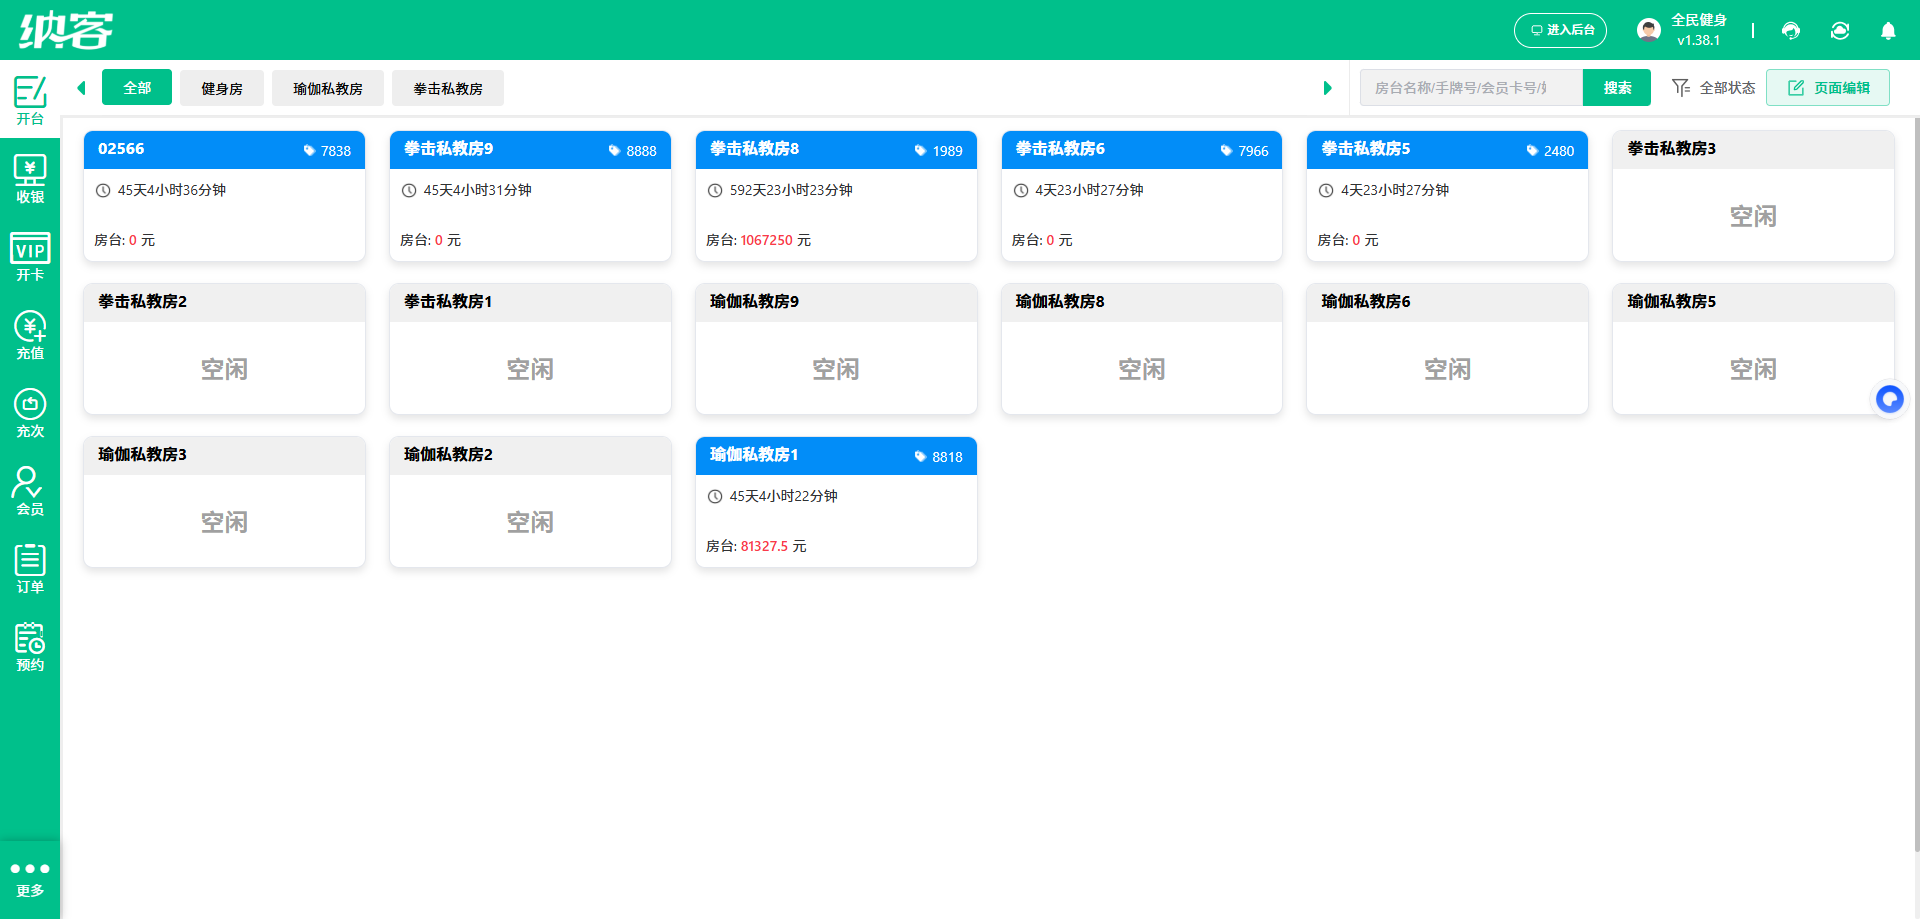Screen dimensions: 1920x919
Task: Open the idle 瑜伽私教房3 room card
Action: tap(224, 502)
